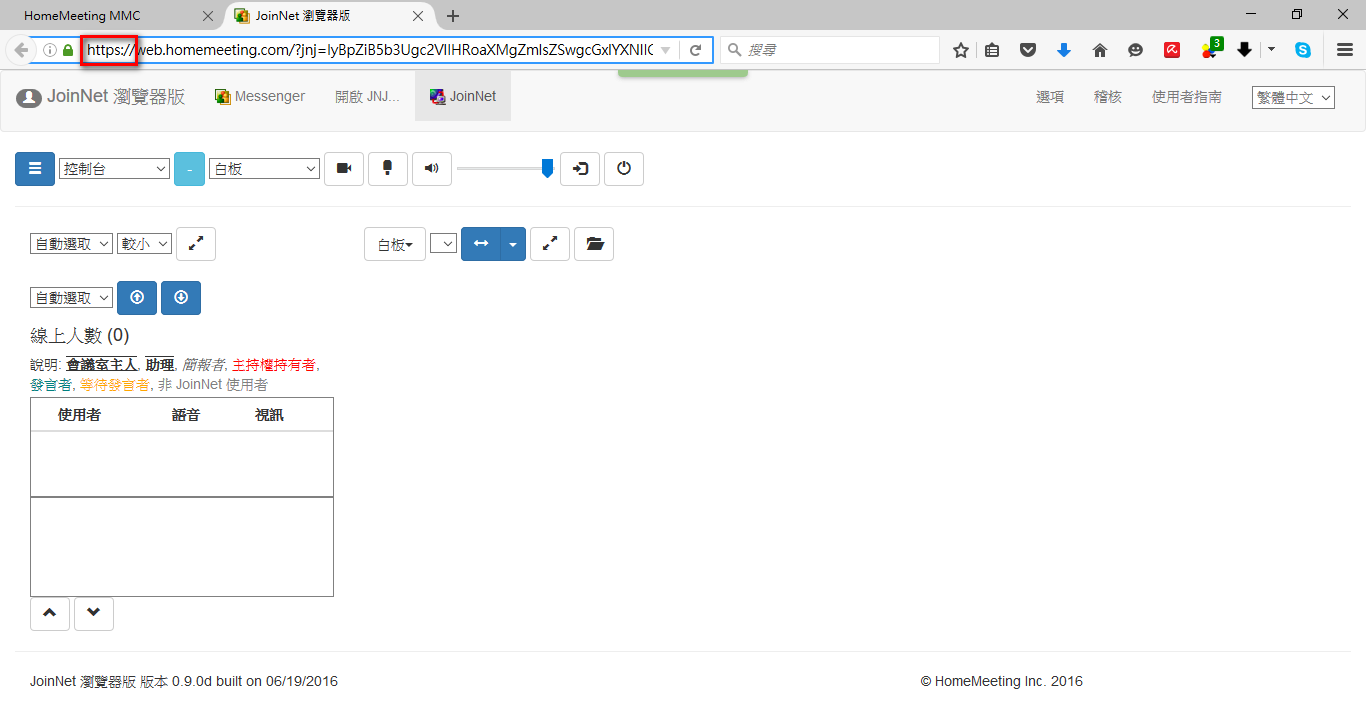Open the Firefox hamburger menu
Image resolution: width=1366 pixels, height=728 pixels.
[x=1345, y=50]
